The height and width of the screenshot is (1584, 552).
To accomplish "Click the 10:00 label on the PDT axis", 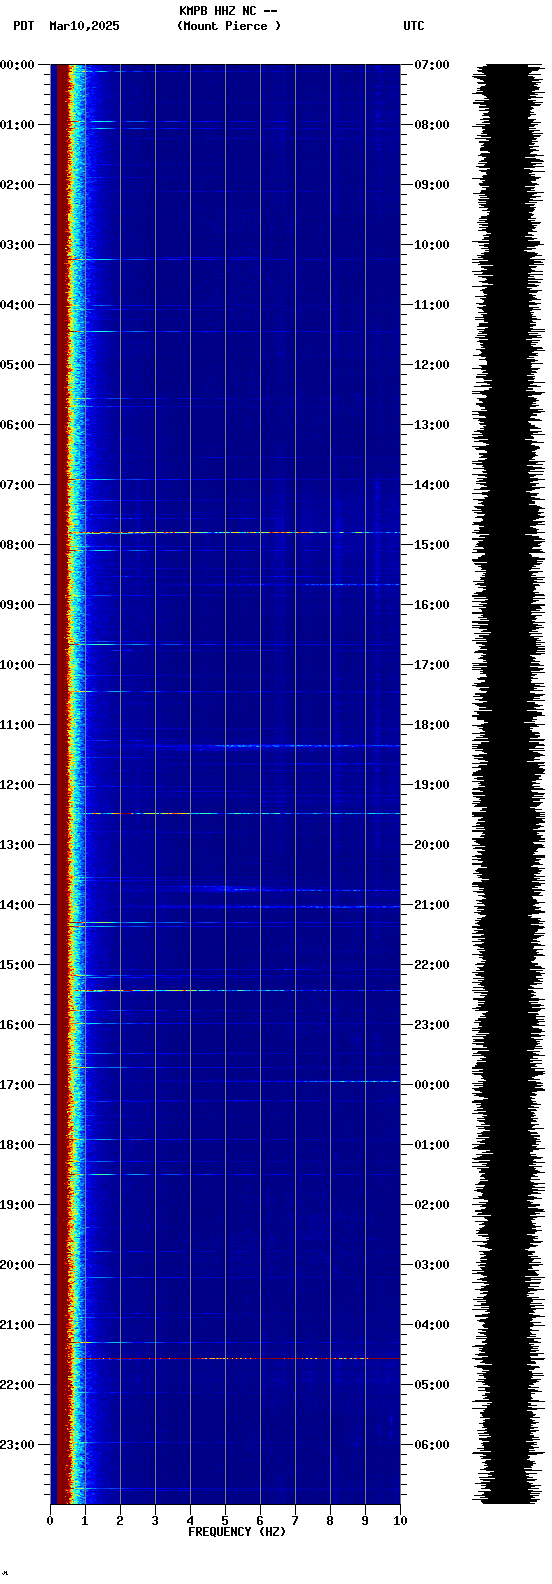I will 17,665.
